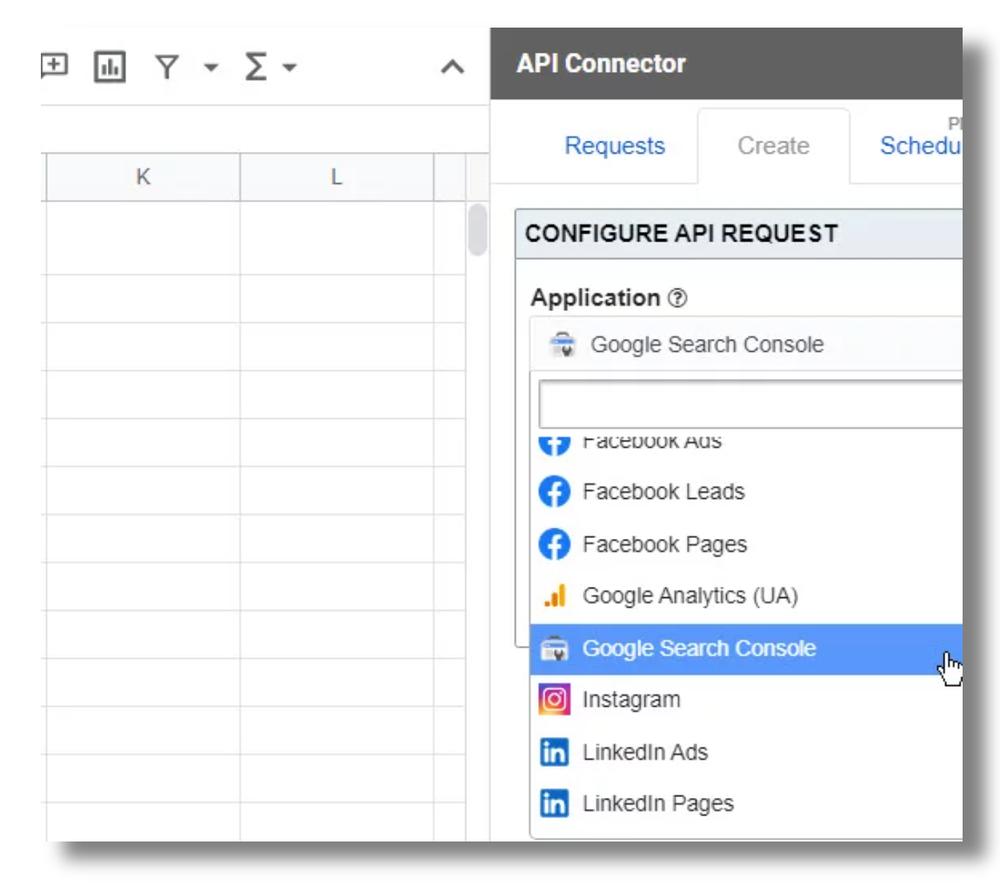
Task: Focus the application search input field
Action: 750,404
